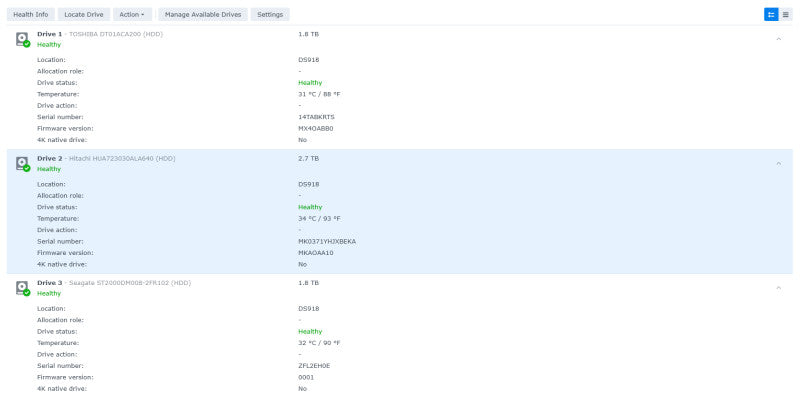Click serial number ZFL2EH0E
800x397 pixels.
[x=314, y=366]
